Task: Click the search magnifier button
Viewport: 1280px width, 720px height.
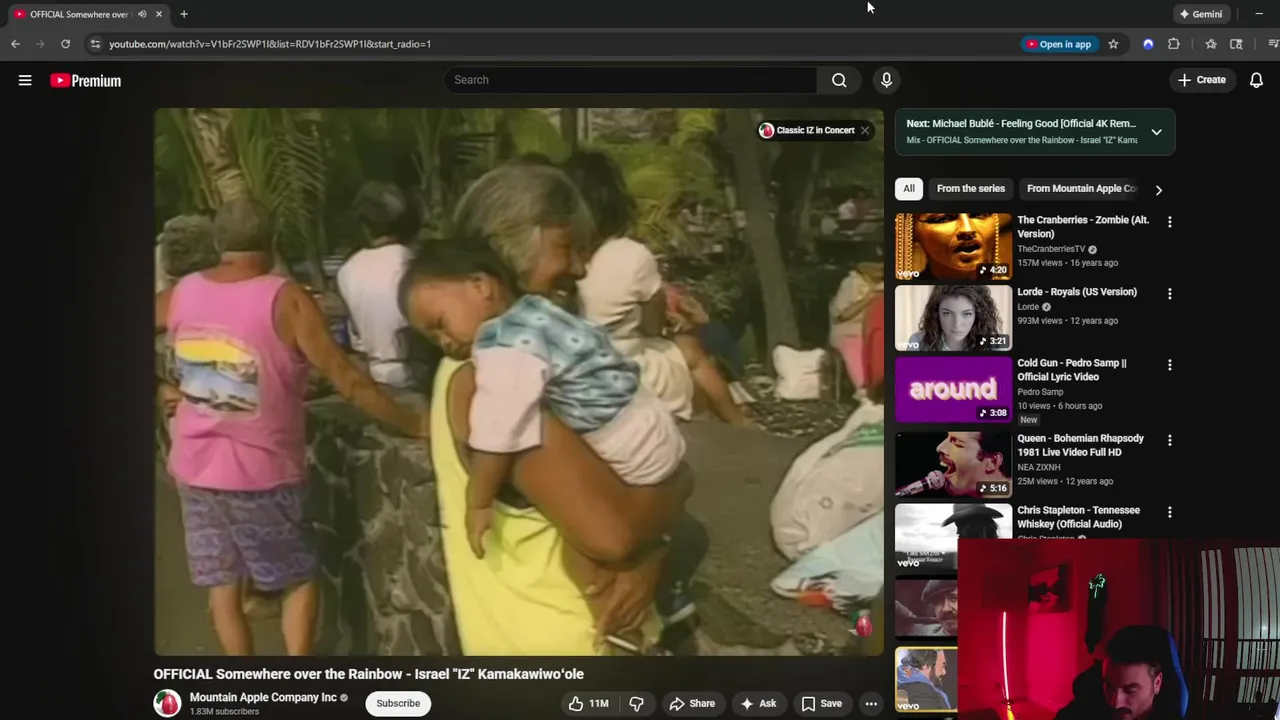Action: [x=839, y=80]
